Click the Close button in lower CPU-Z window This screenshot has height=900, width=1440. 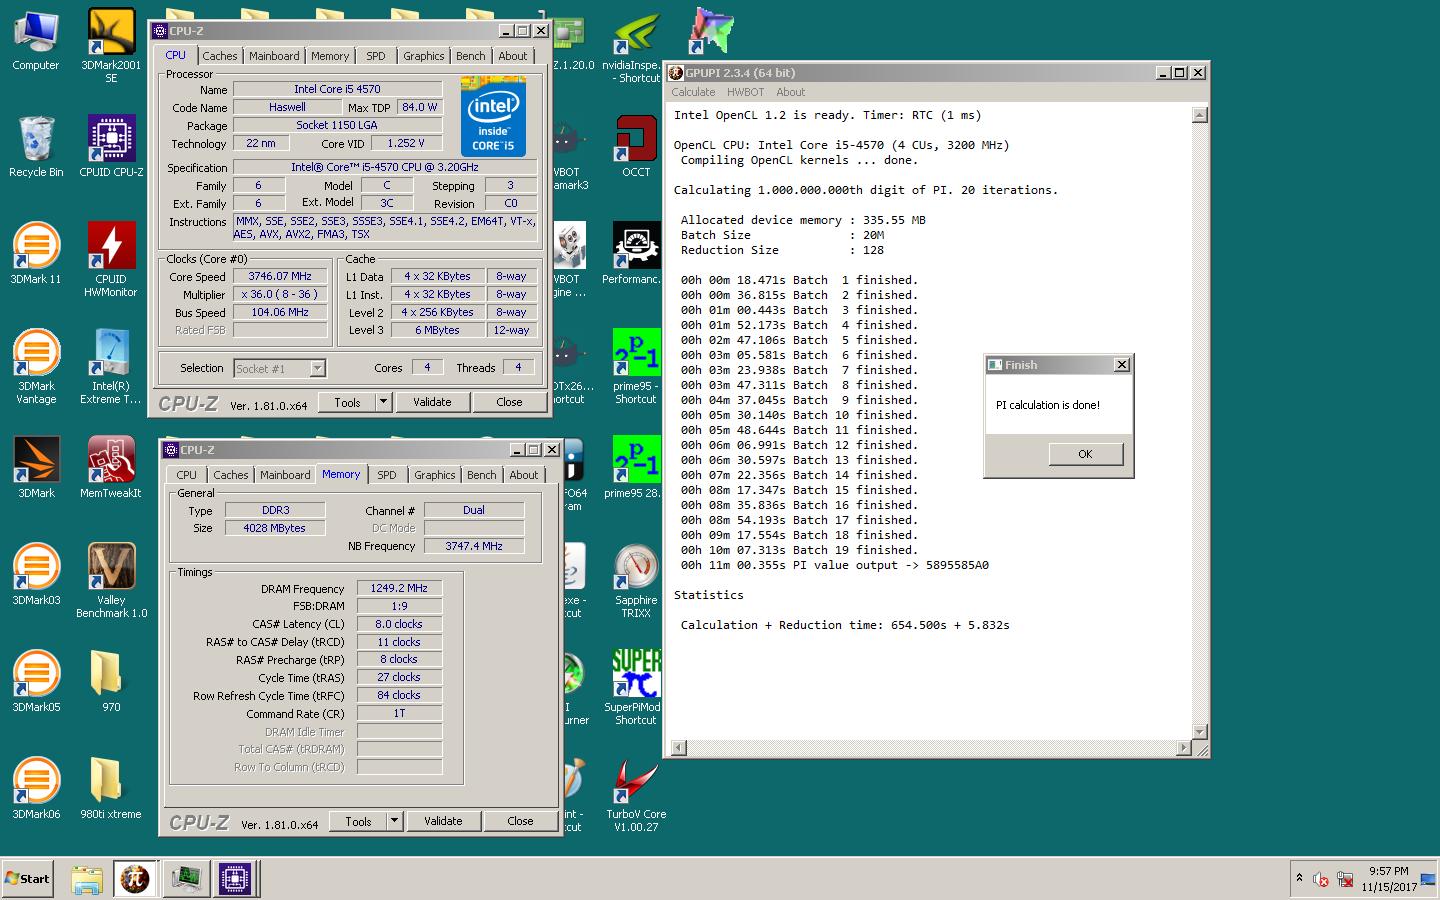click(520, 821)
